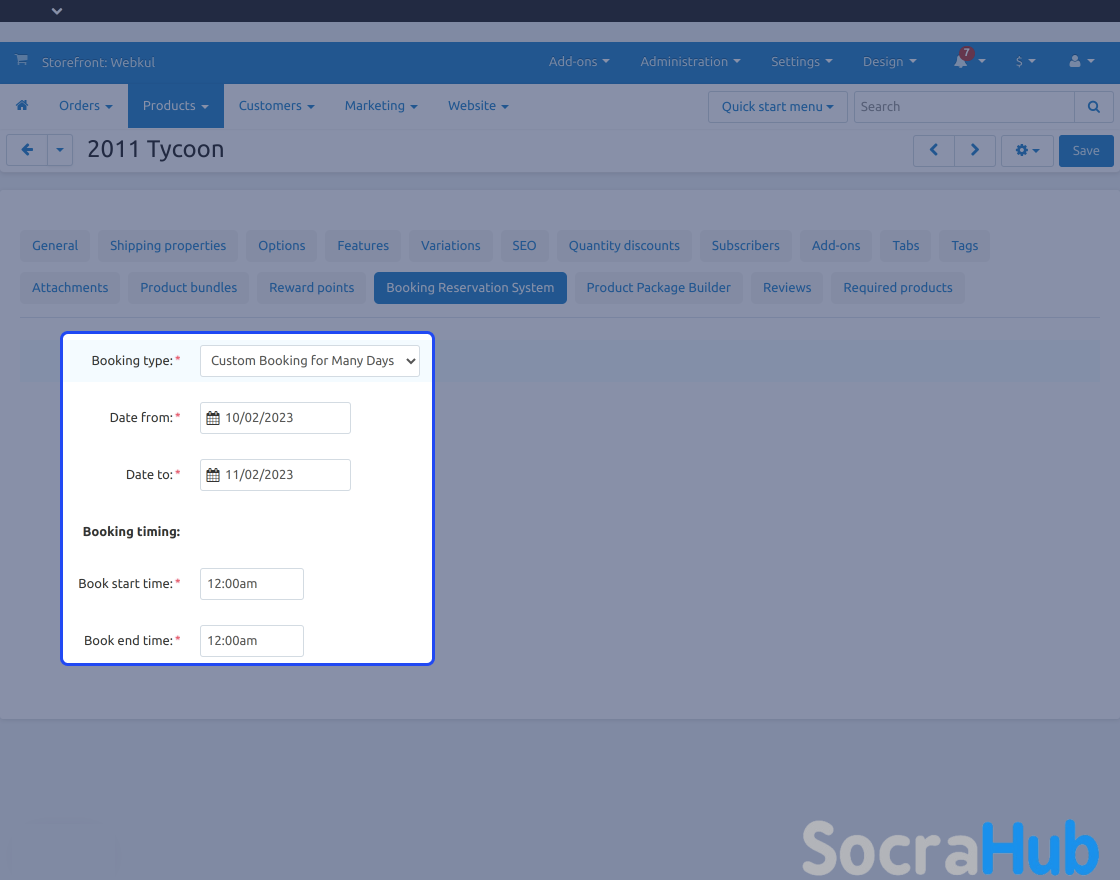This screenshot has width=1120, height=880.
Task: Go to previous product with left chevron
Action: click(x=934, y=150)
